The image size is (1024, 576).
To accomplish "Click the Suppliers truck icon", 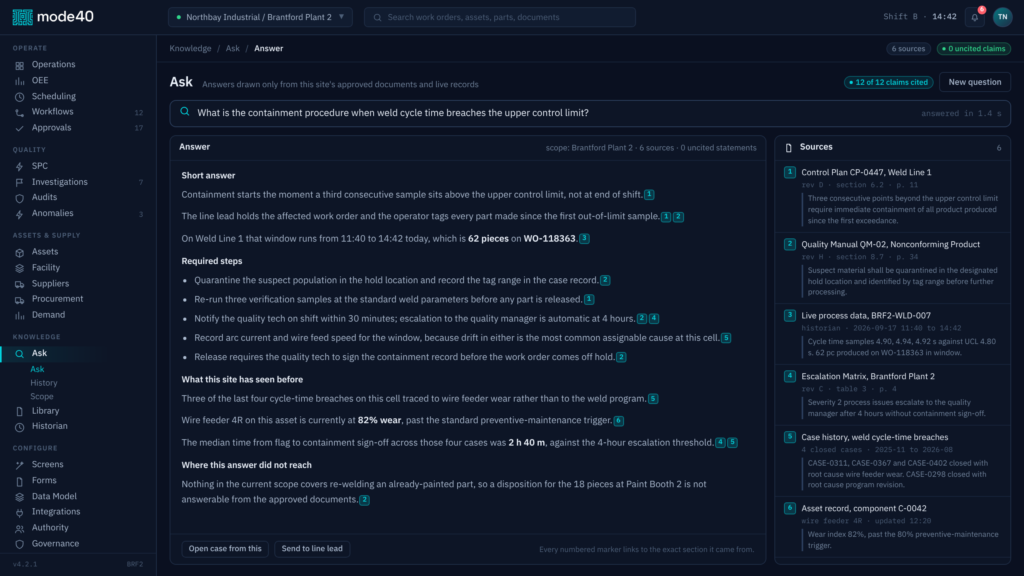I will click(20, 284).
